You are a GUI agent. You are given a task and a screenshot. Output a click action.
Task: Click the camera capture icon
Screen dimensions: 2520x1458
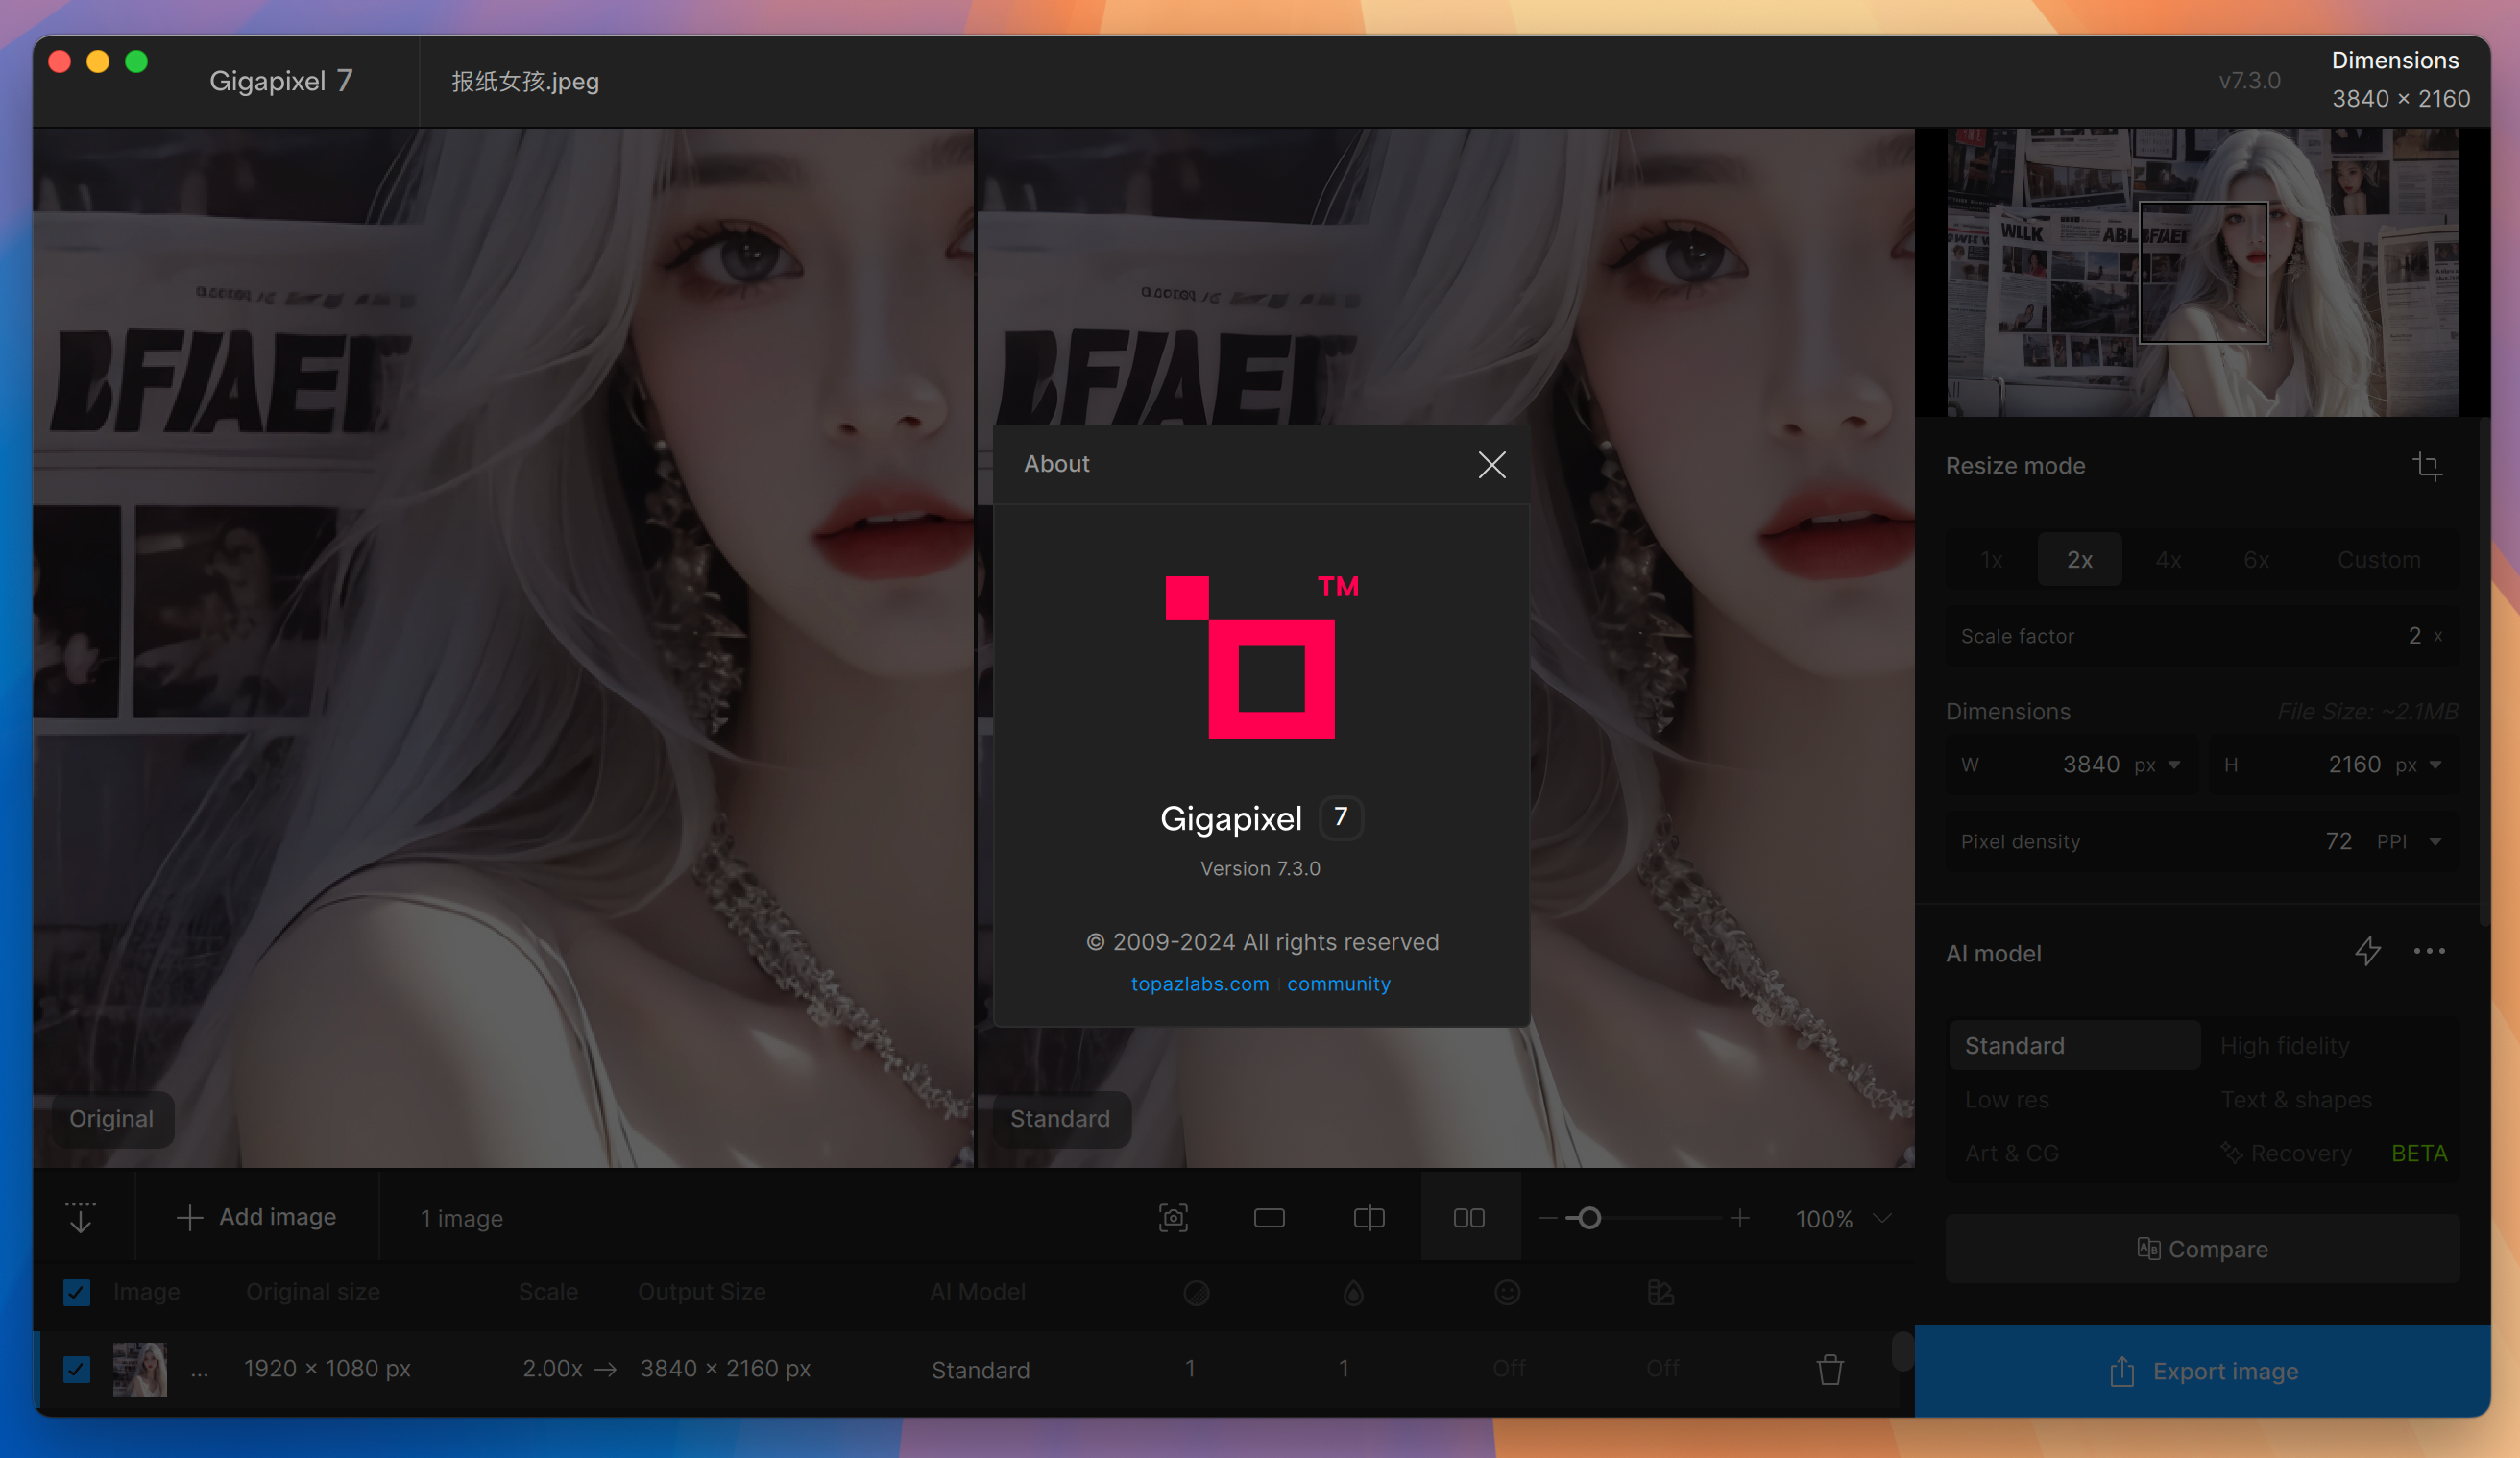(x=1174, y=1217)
